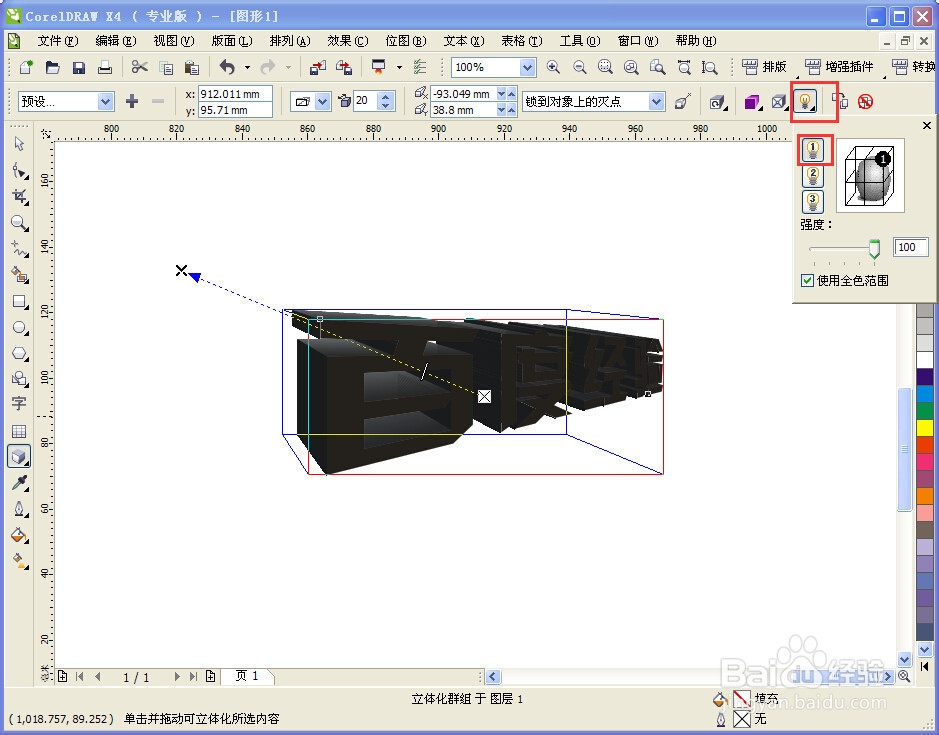Adjust the 强度 intensity slider handle

[874, 248]
